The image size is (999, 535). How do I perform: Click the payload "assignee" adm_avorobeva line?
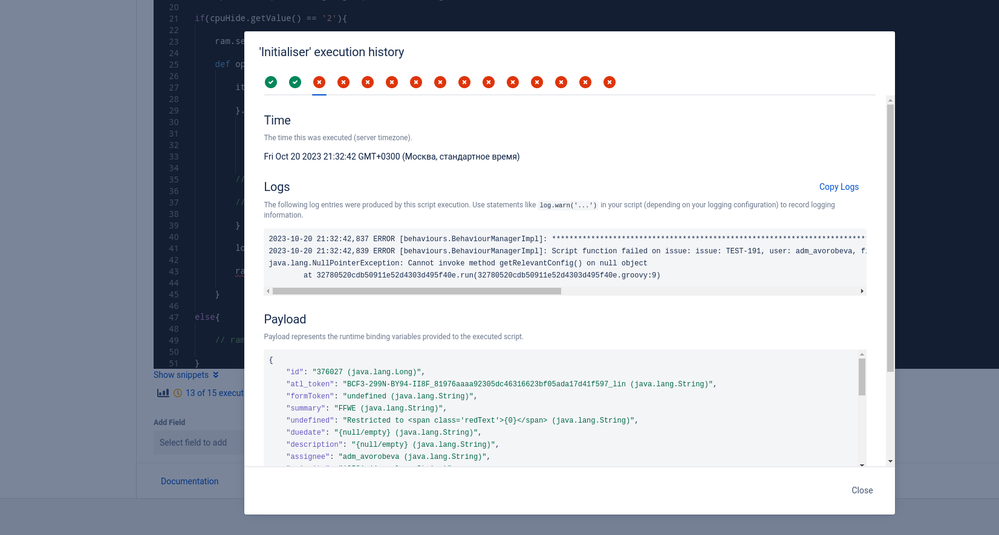tap(390, 457)
